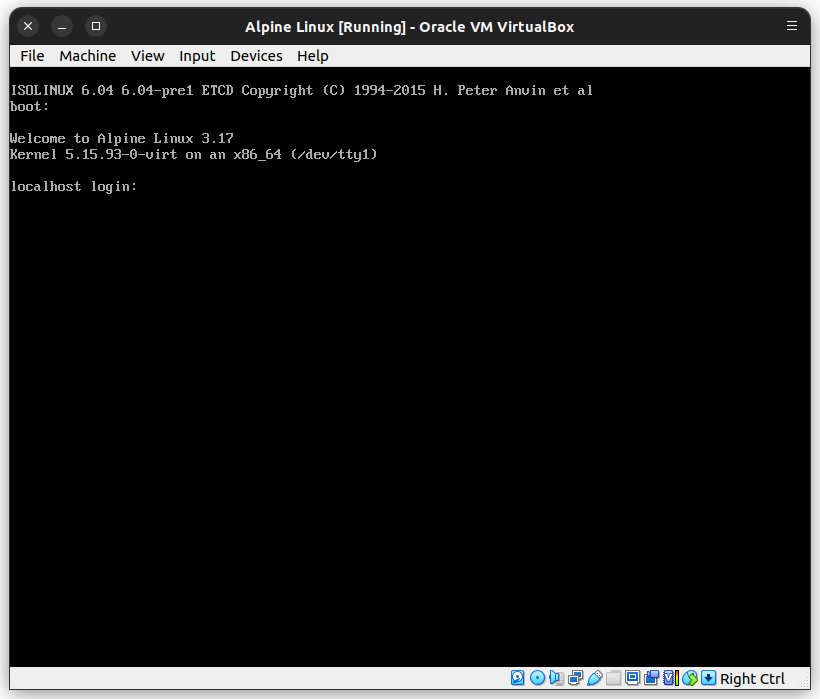Open the Machine menu
Viewport: 820px width, 699px height.
pos(87,56)
